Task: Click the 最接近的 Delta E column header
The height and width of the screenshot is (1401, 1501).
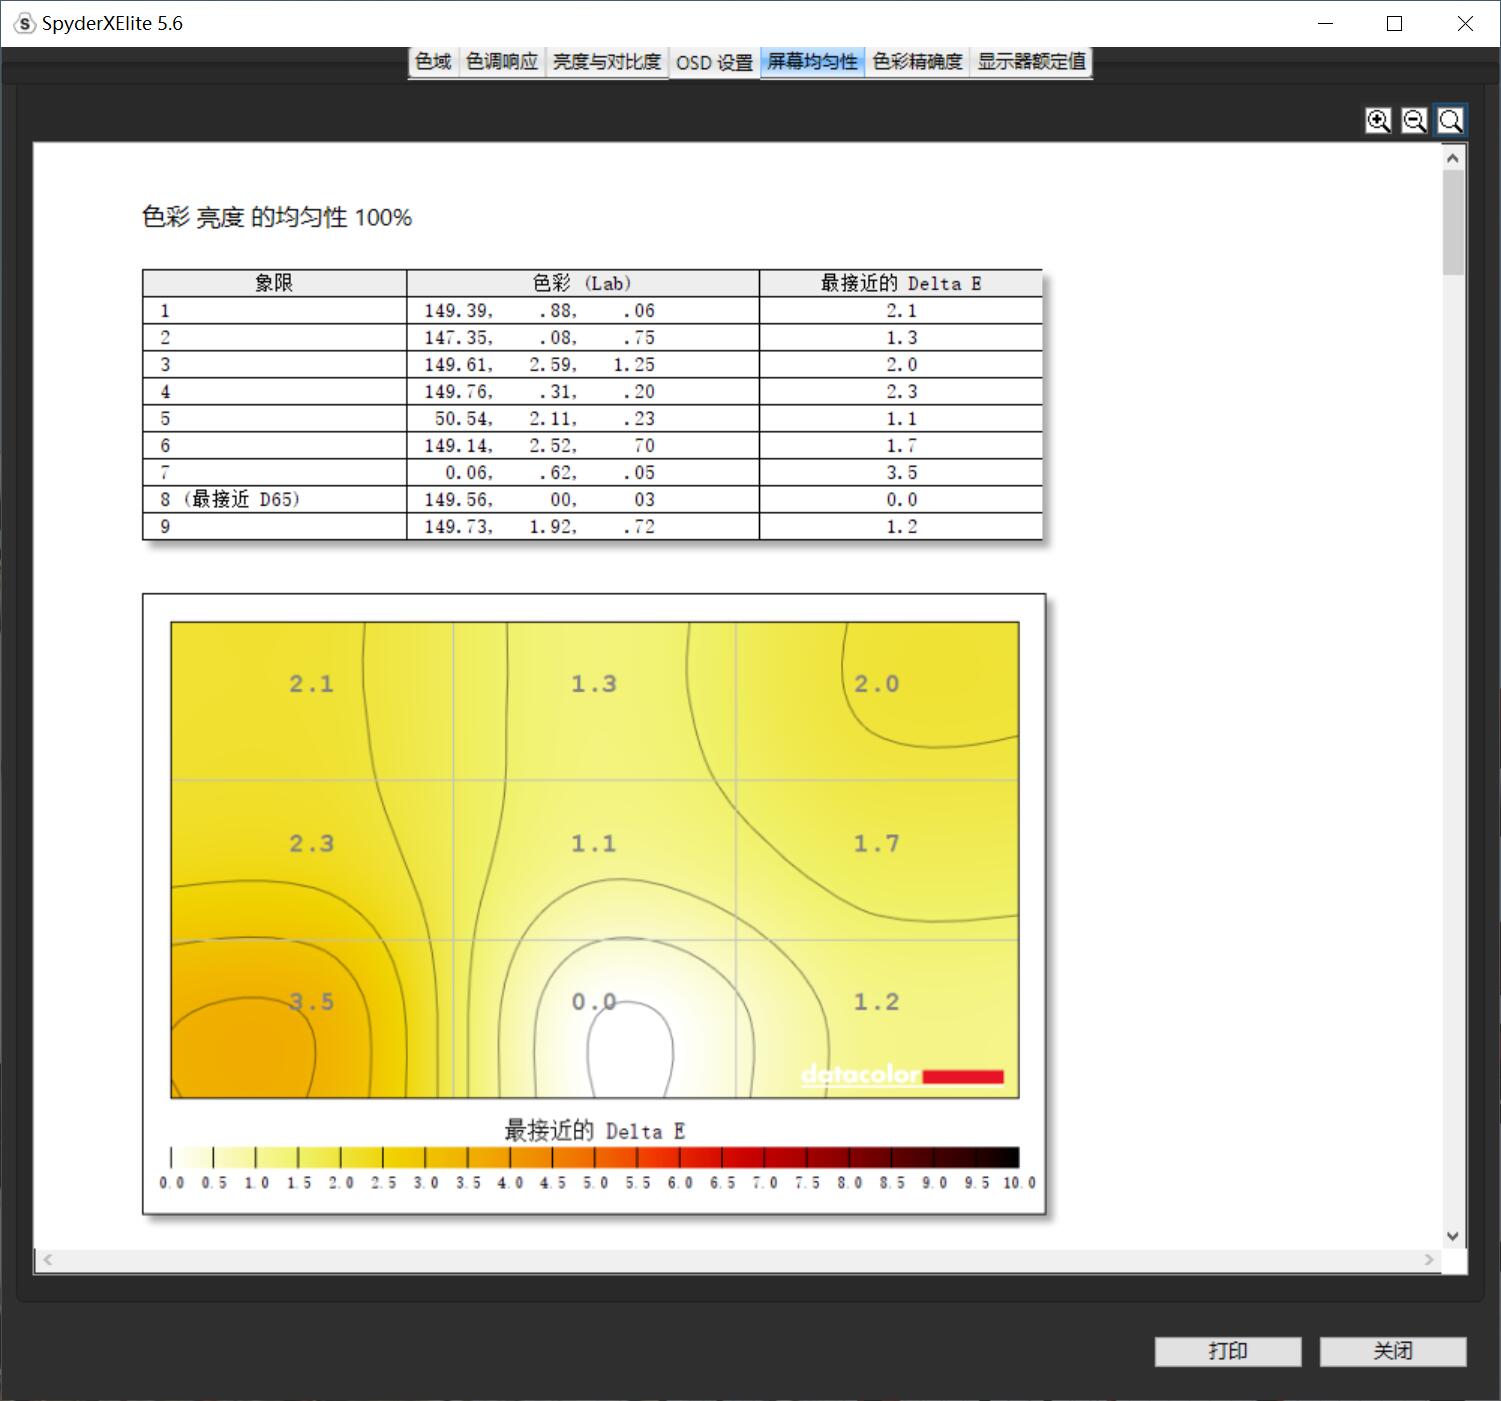Action: coord(901,283)
